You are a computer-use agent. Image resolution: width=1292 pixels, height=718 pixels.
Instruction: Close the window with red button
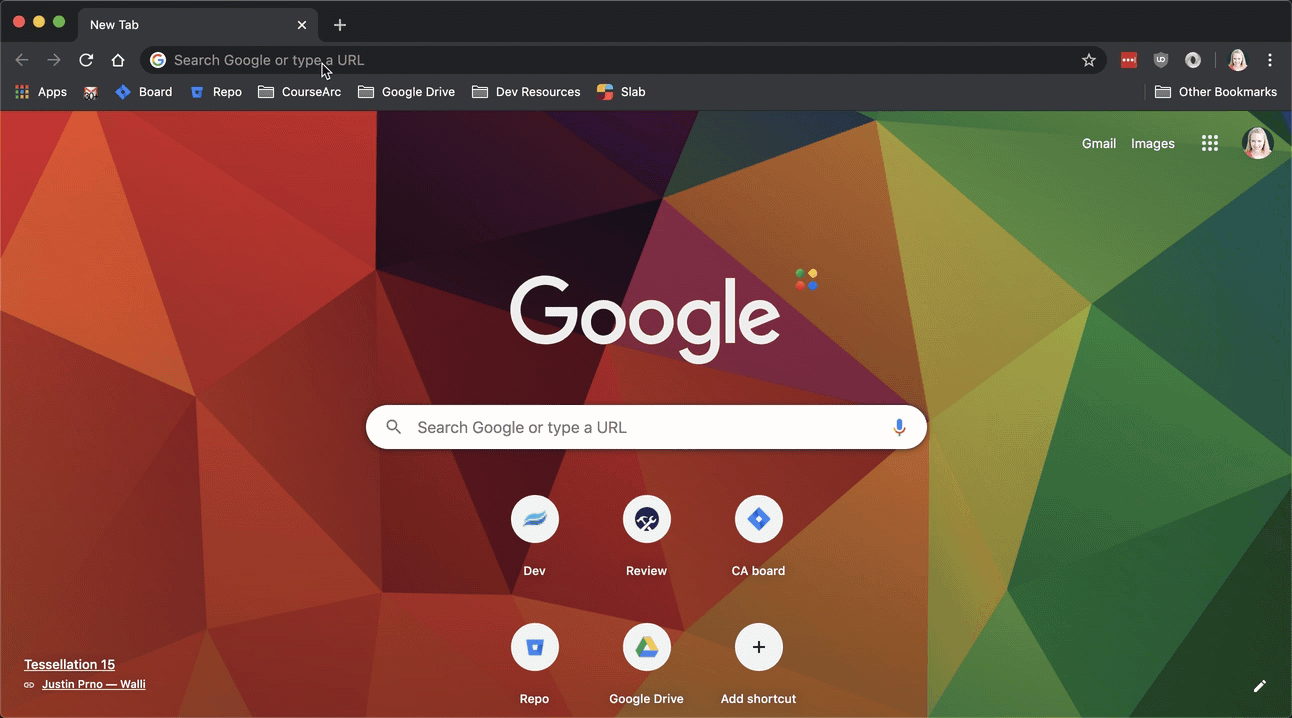[x=19, y=22]
